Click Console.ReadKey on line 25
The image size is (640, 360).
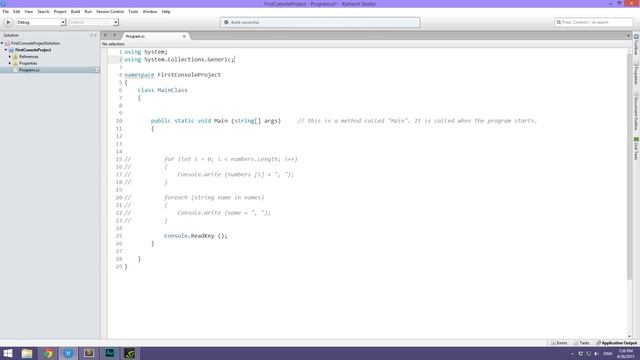pos(189,236)
